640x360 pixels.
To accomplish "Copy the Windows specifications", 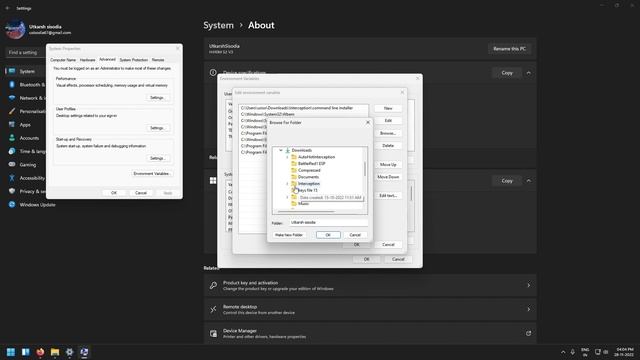I will tap(507, 180).
